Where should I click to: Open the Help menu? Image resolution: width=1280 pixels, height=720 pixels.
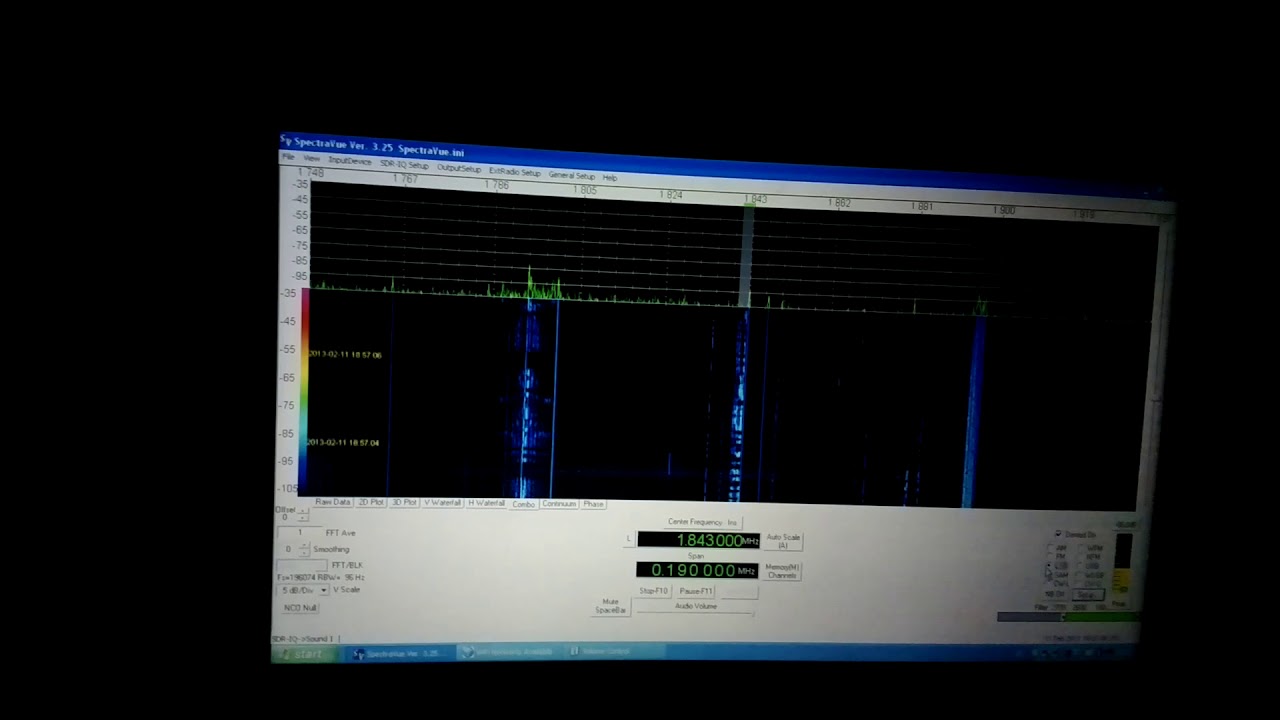click(x=610, y=178)
